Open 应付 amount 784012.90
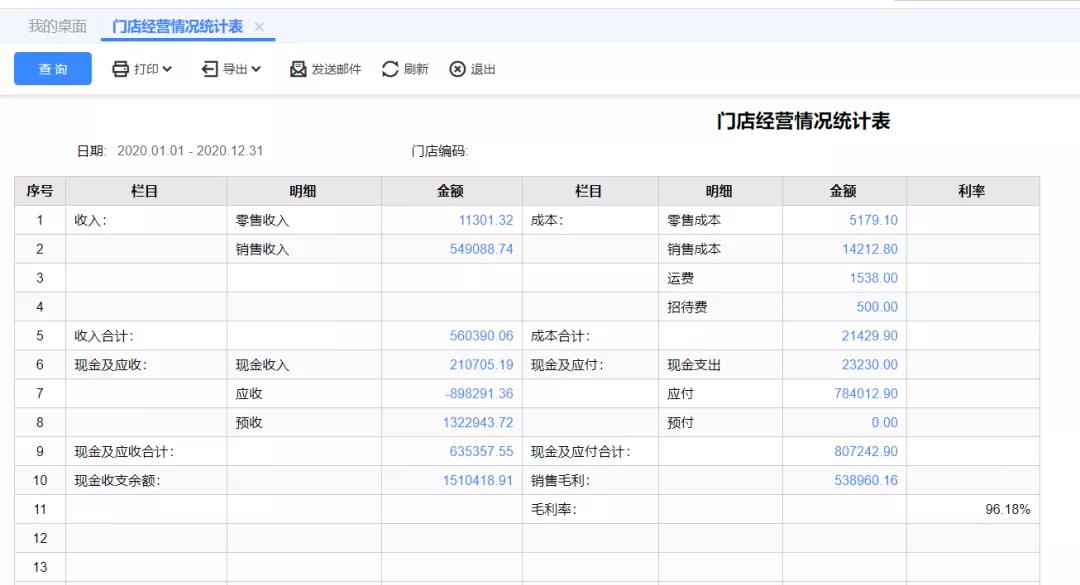Screen dimensions: 1080x585 [x=866, y=394]
